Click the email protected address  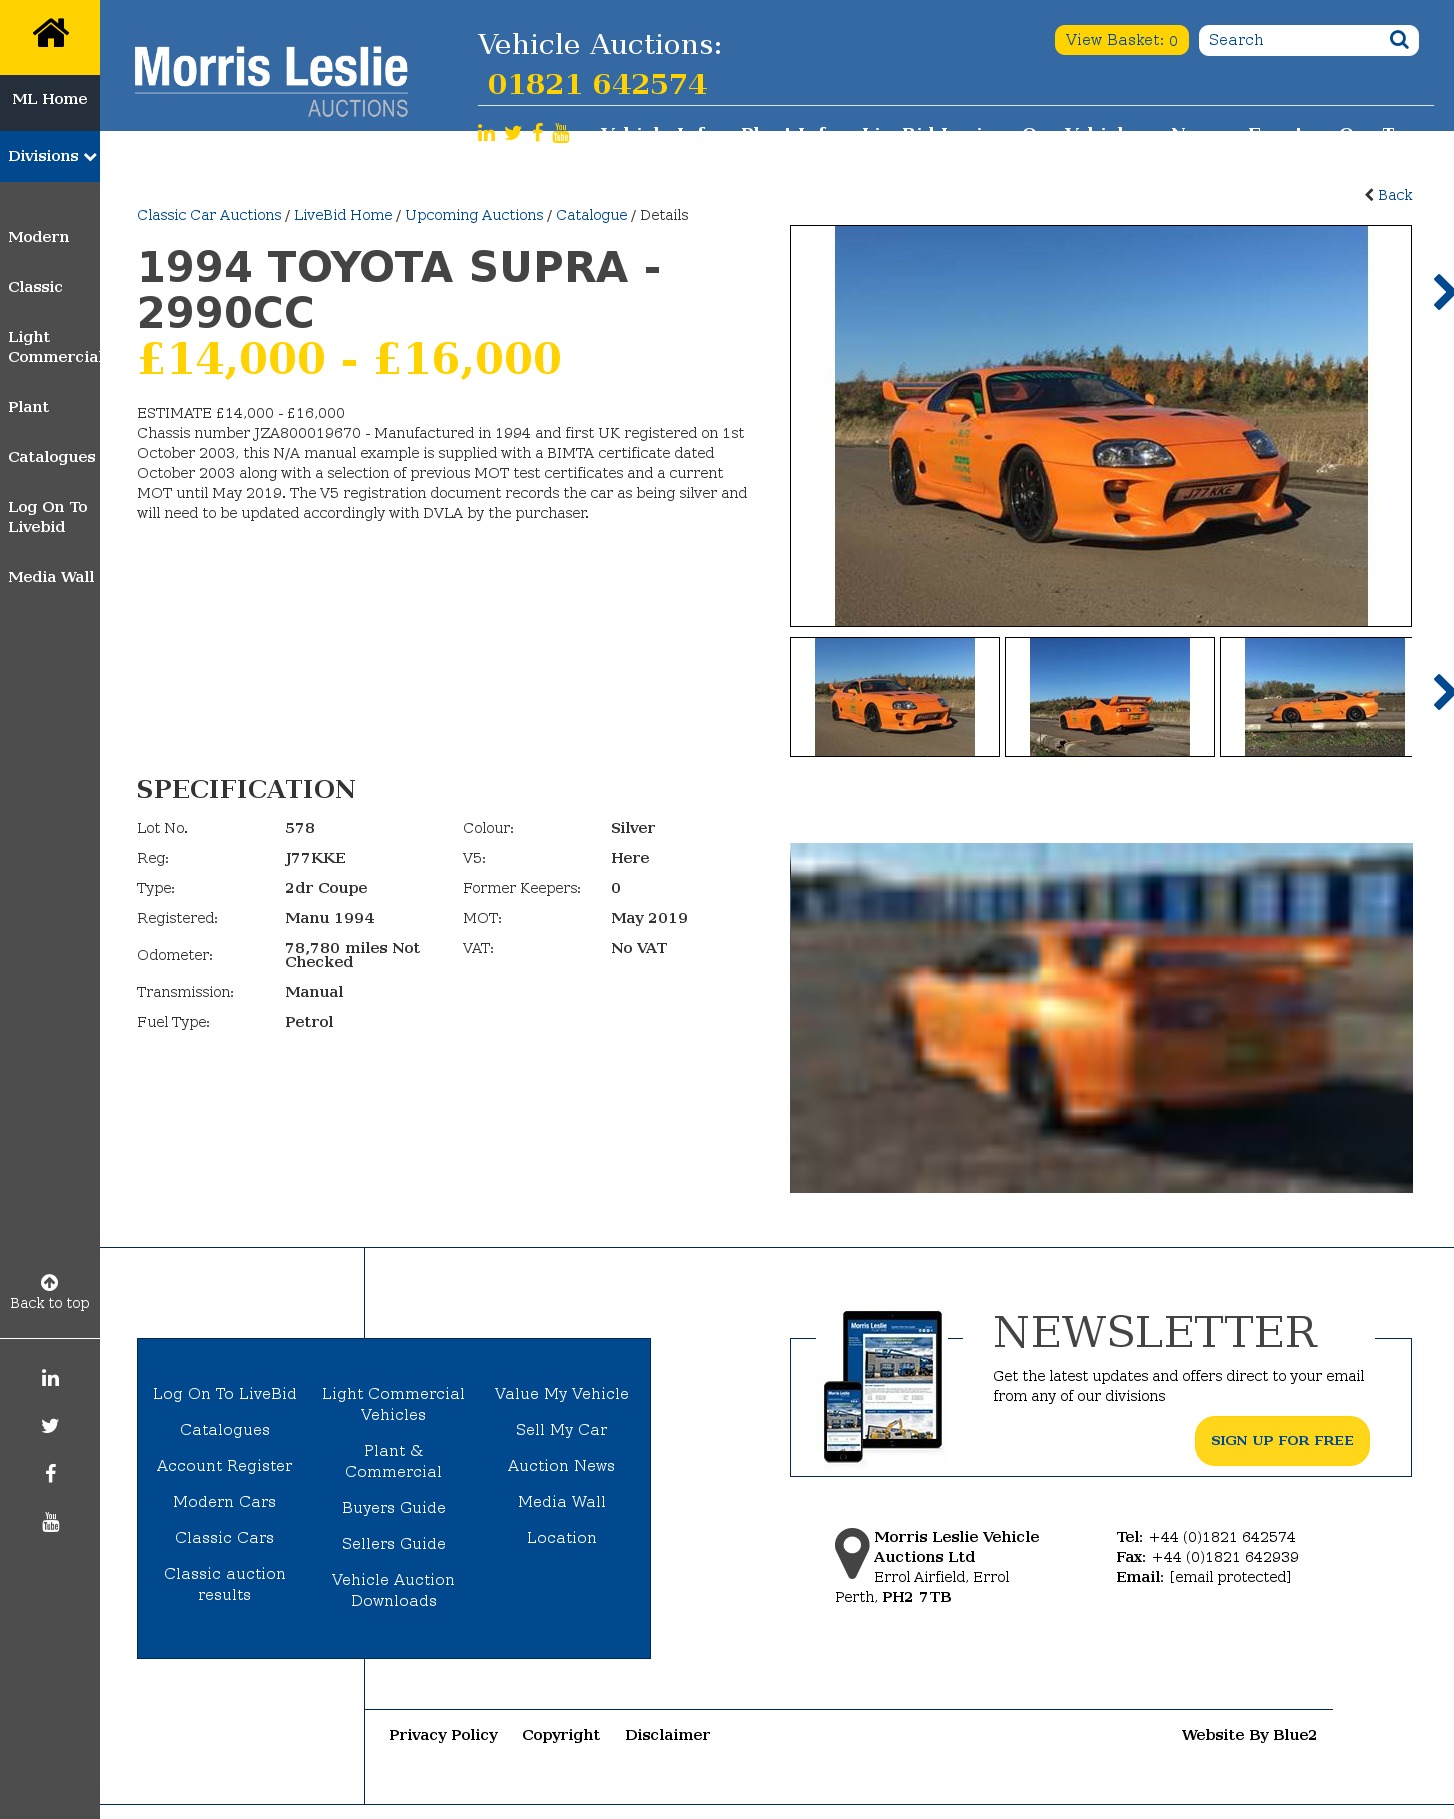[1230, 1577]
